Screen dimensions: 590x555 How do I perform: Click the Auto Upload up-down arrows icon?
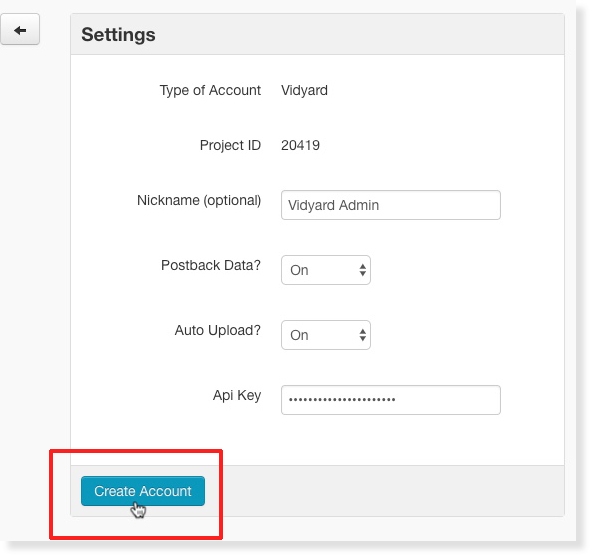pos(362,335)
